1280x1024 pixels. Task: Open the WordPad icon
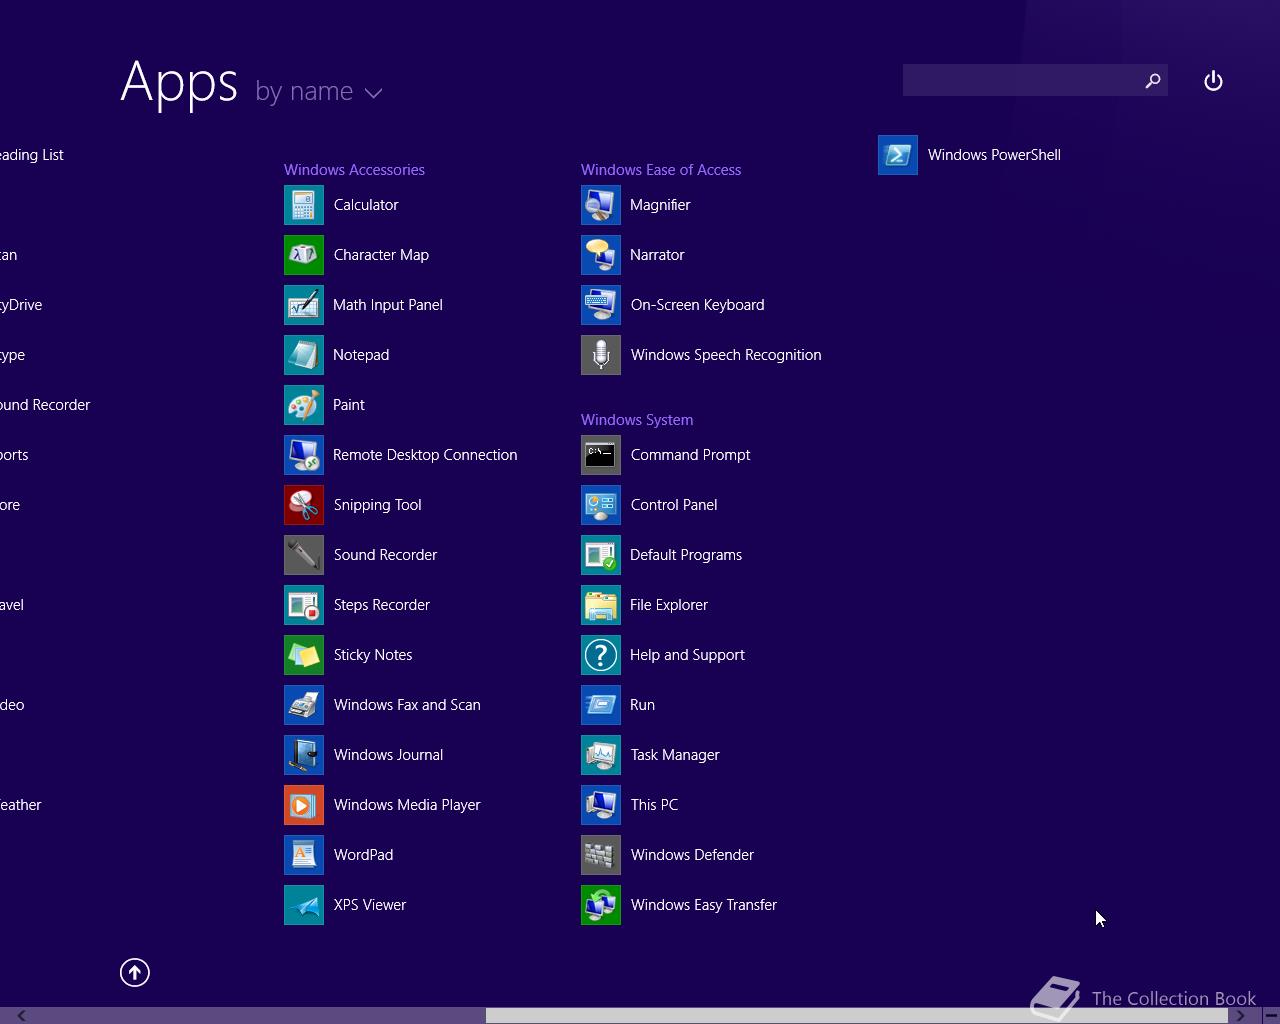(304, 855)
